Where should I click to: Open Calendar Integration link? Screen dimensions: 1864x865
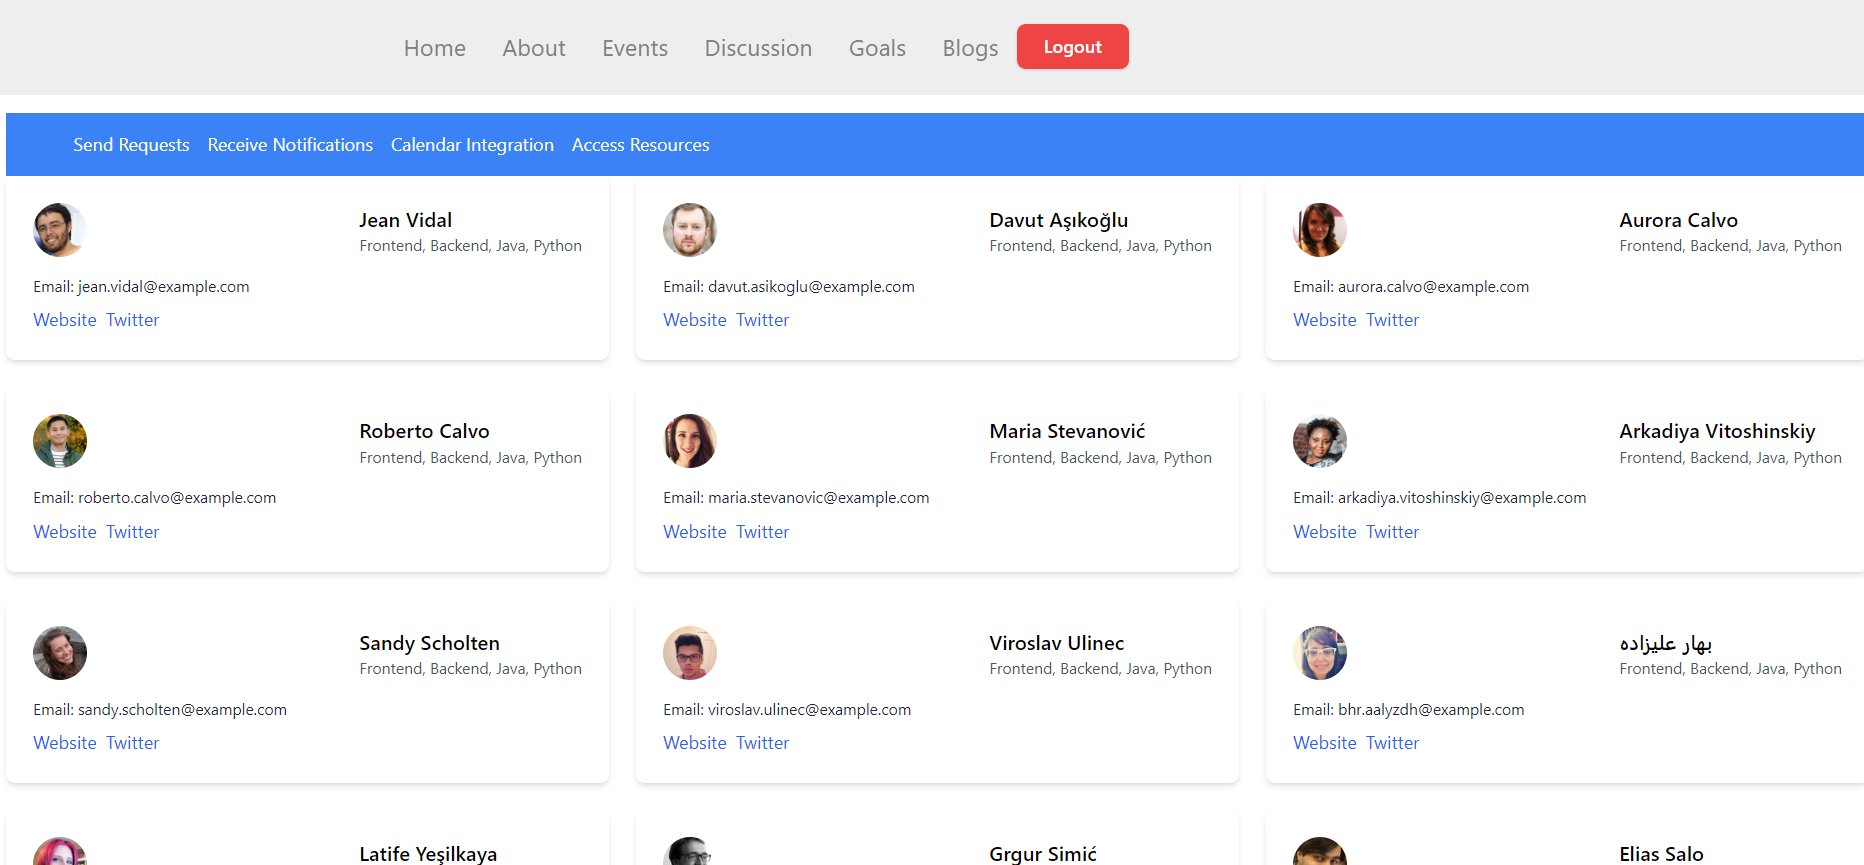pyautogui.click(x=472, y=145)
